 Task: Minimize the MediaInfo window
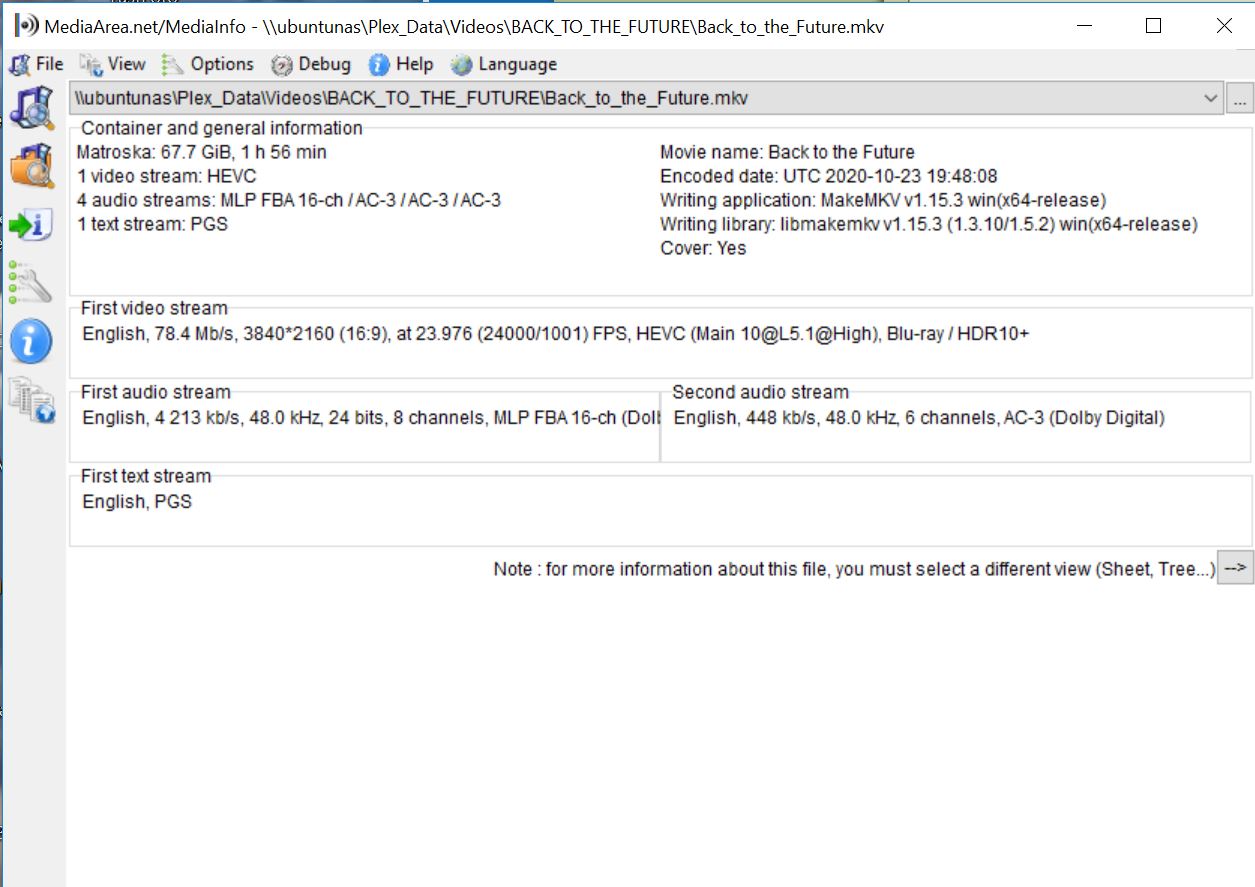tap(1082, 27)
